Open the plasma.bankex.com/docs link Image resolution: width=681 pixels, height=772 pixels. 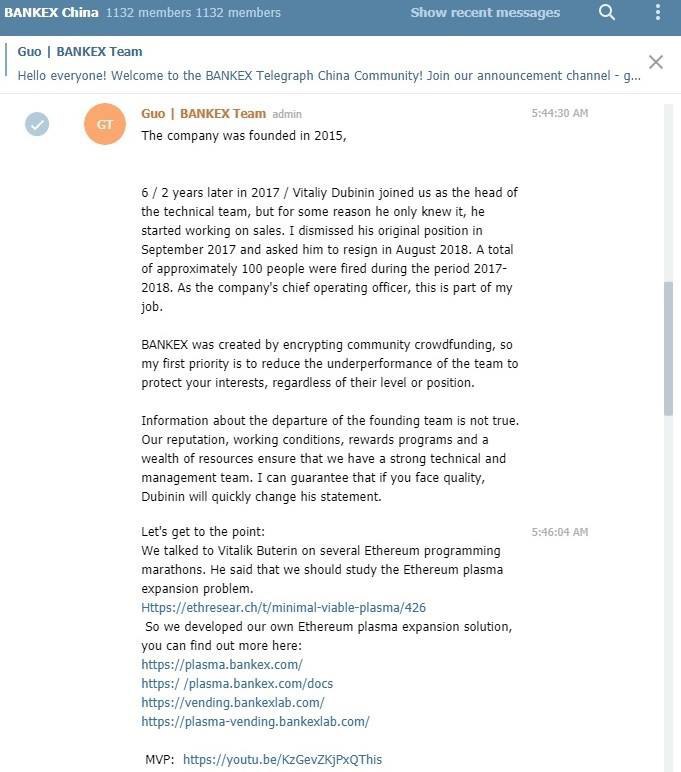click(237, 683)
